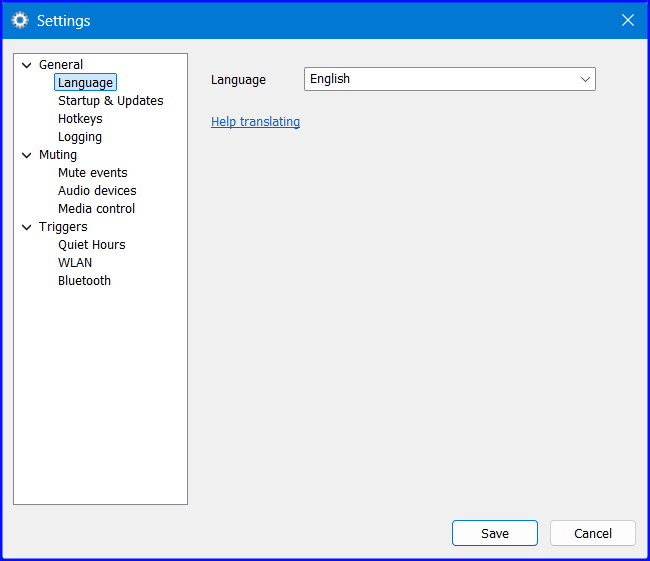
Task: Collapse the Triggers tree section
Action: click(x=27, y=227)
